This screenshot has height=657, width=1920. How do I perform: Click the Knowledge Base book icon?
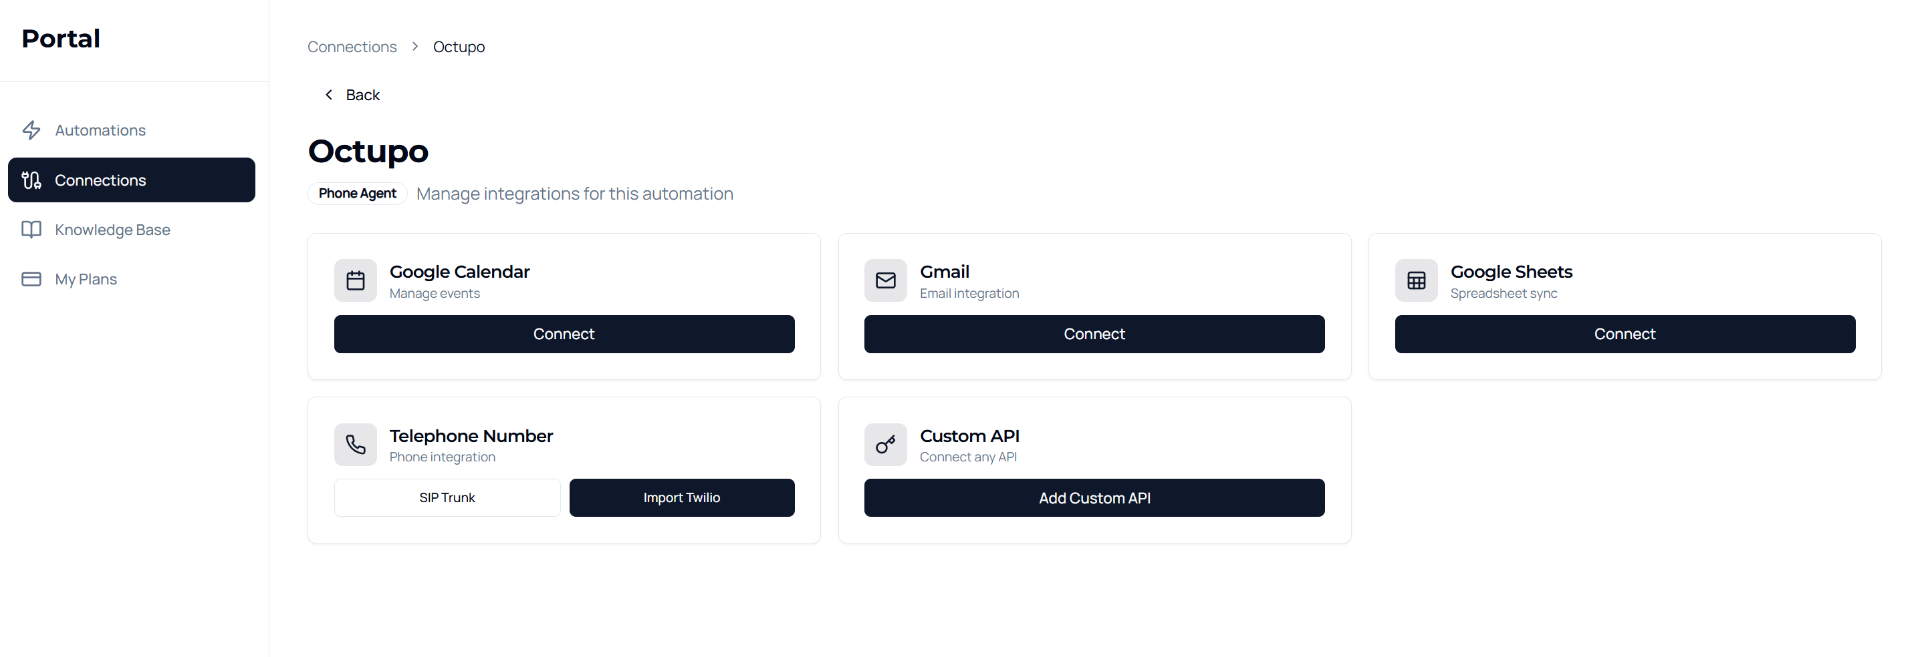pos(32,230)
